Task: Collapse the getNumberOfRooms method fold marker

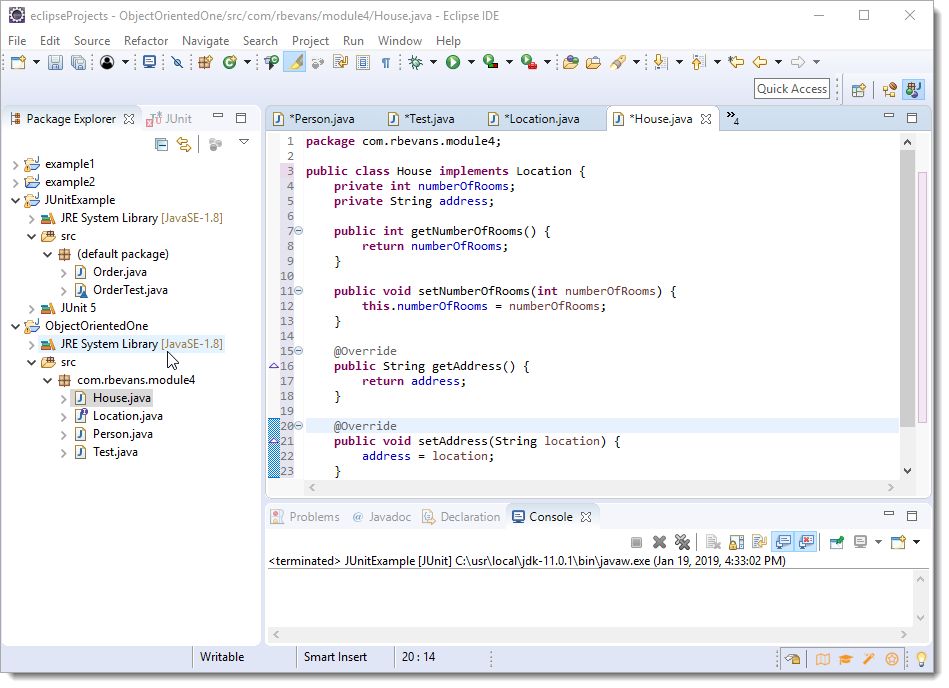Action: click(x=299, y=231)
